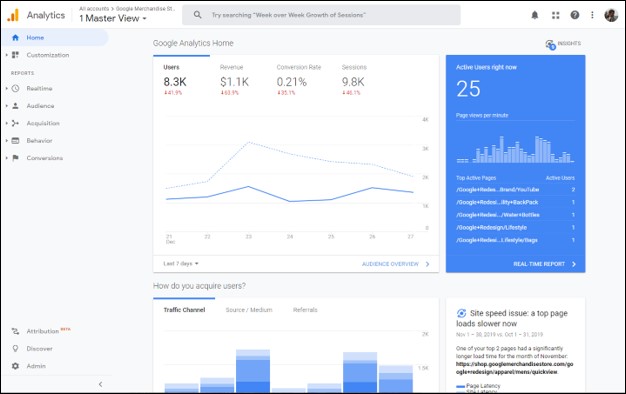Viewport: 626px width, 394px height.
Task: Switch to the Source / Medium tab
Action: [x=249, y=310]
